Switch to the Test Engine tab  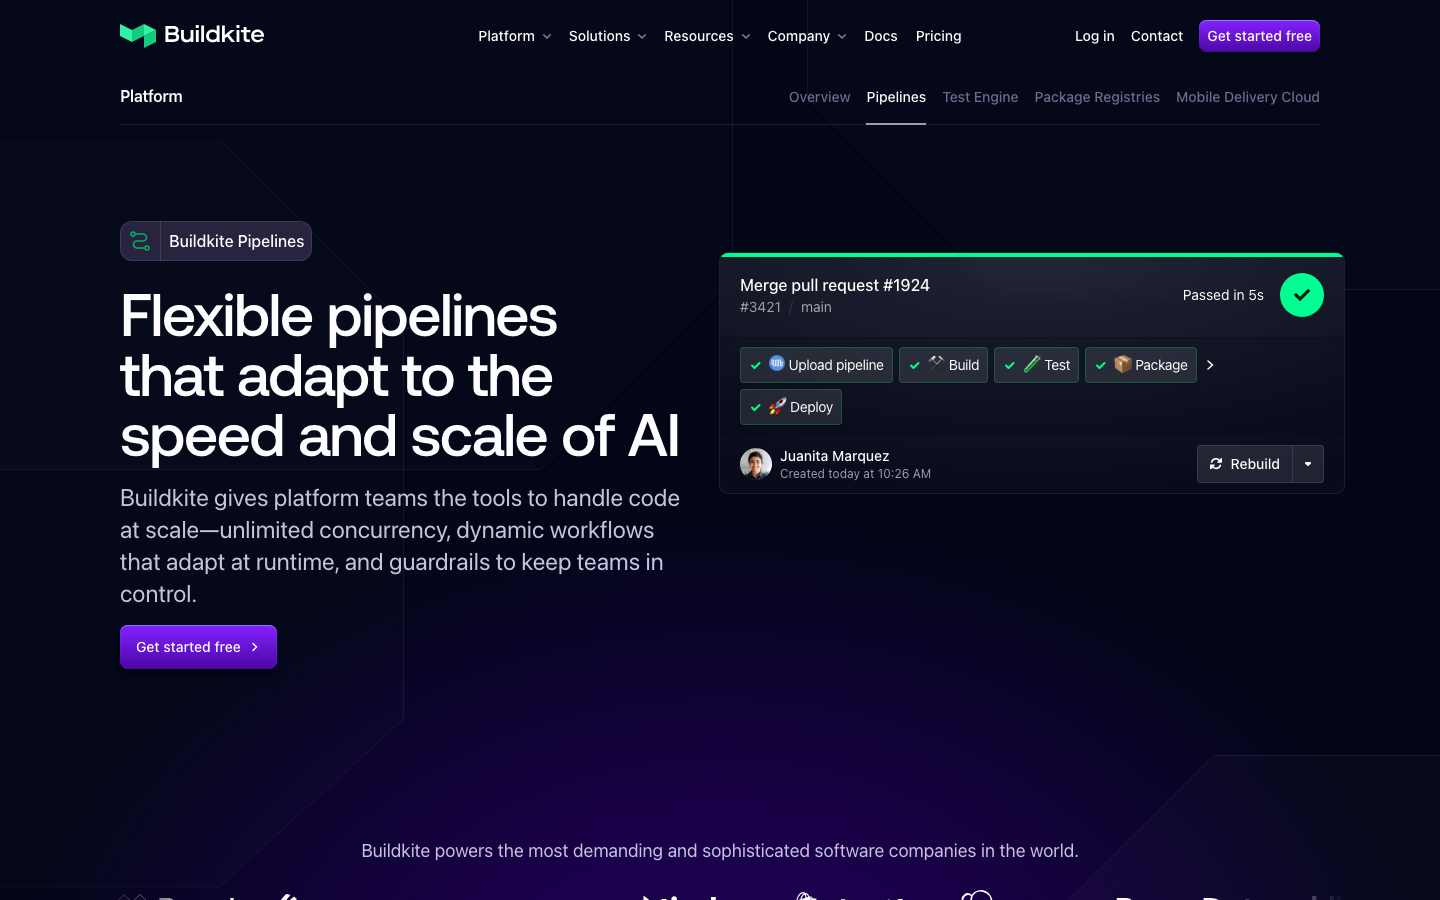[x=980, y=97]
